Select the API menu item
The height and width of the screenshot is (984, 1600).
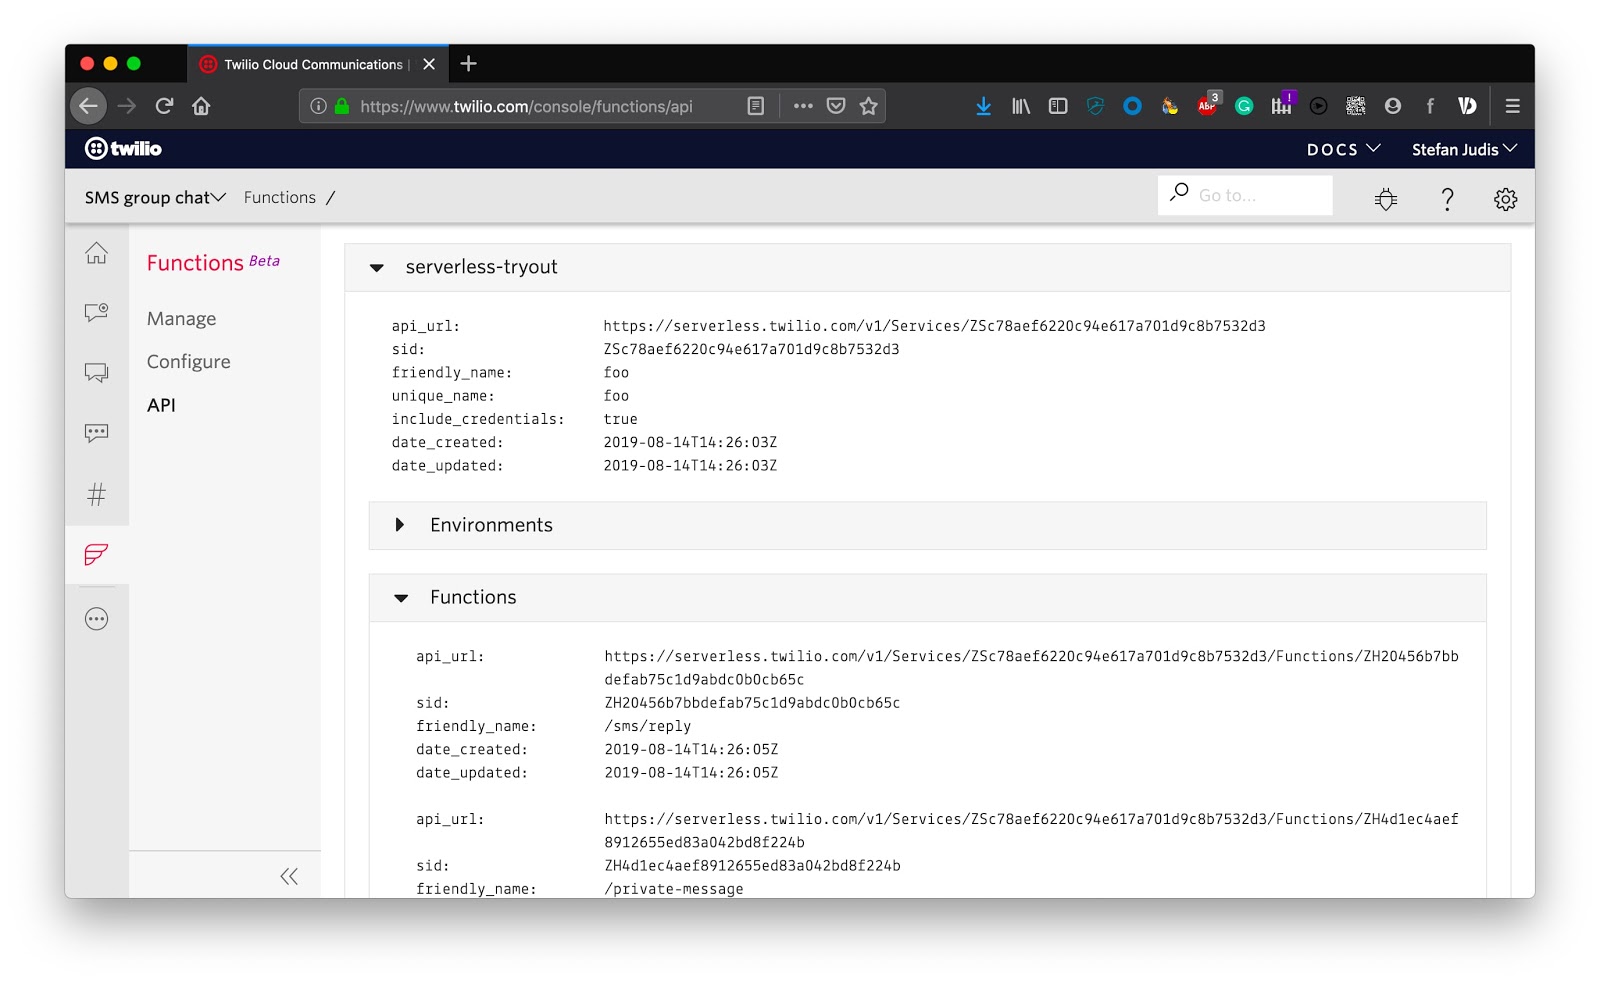(x=161, y=405)
